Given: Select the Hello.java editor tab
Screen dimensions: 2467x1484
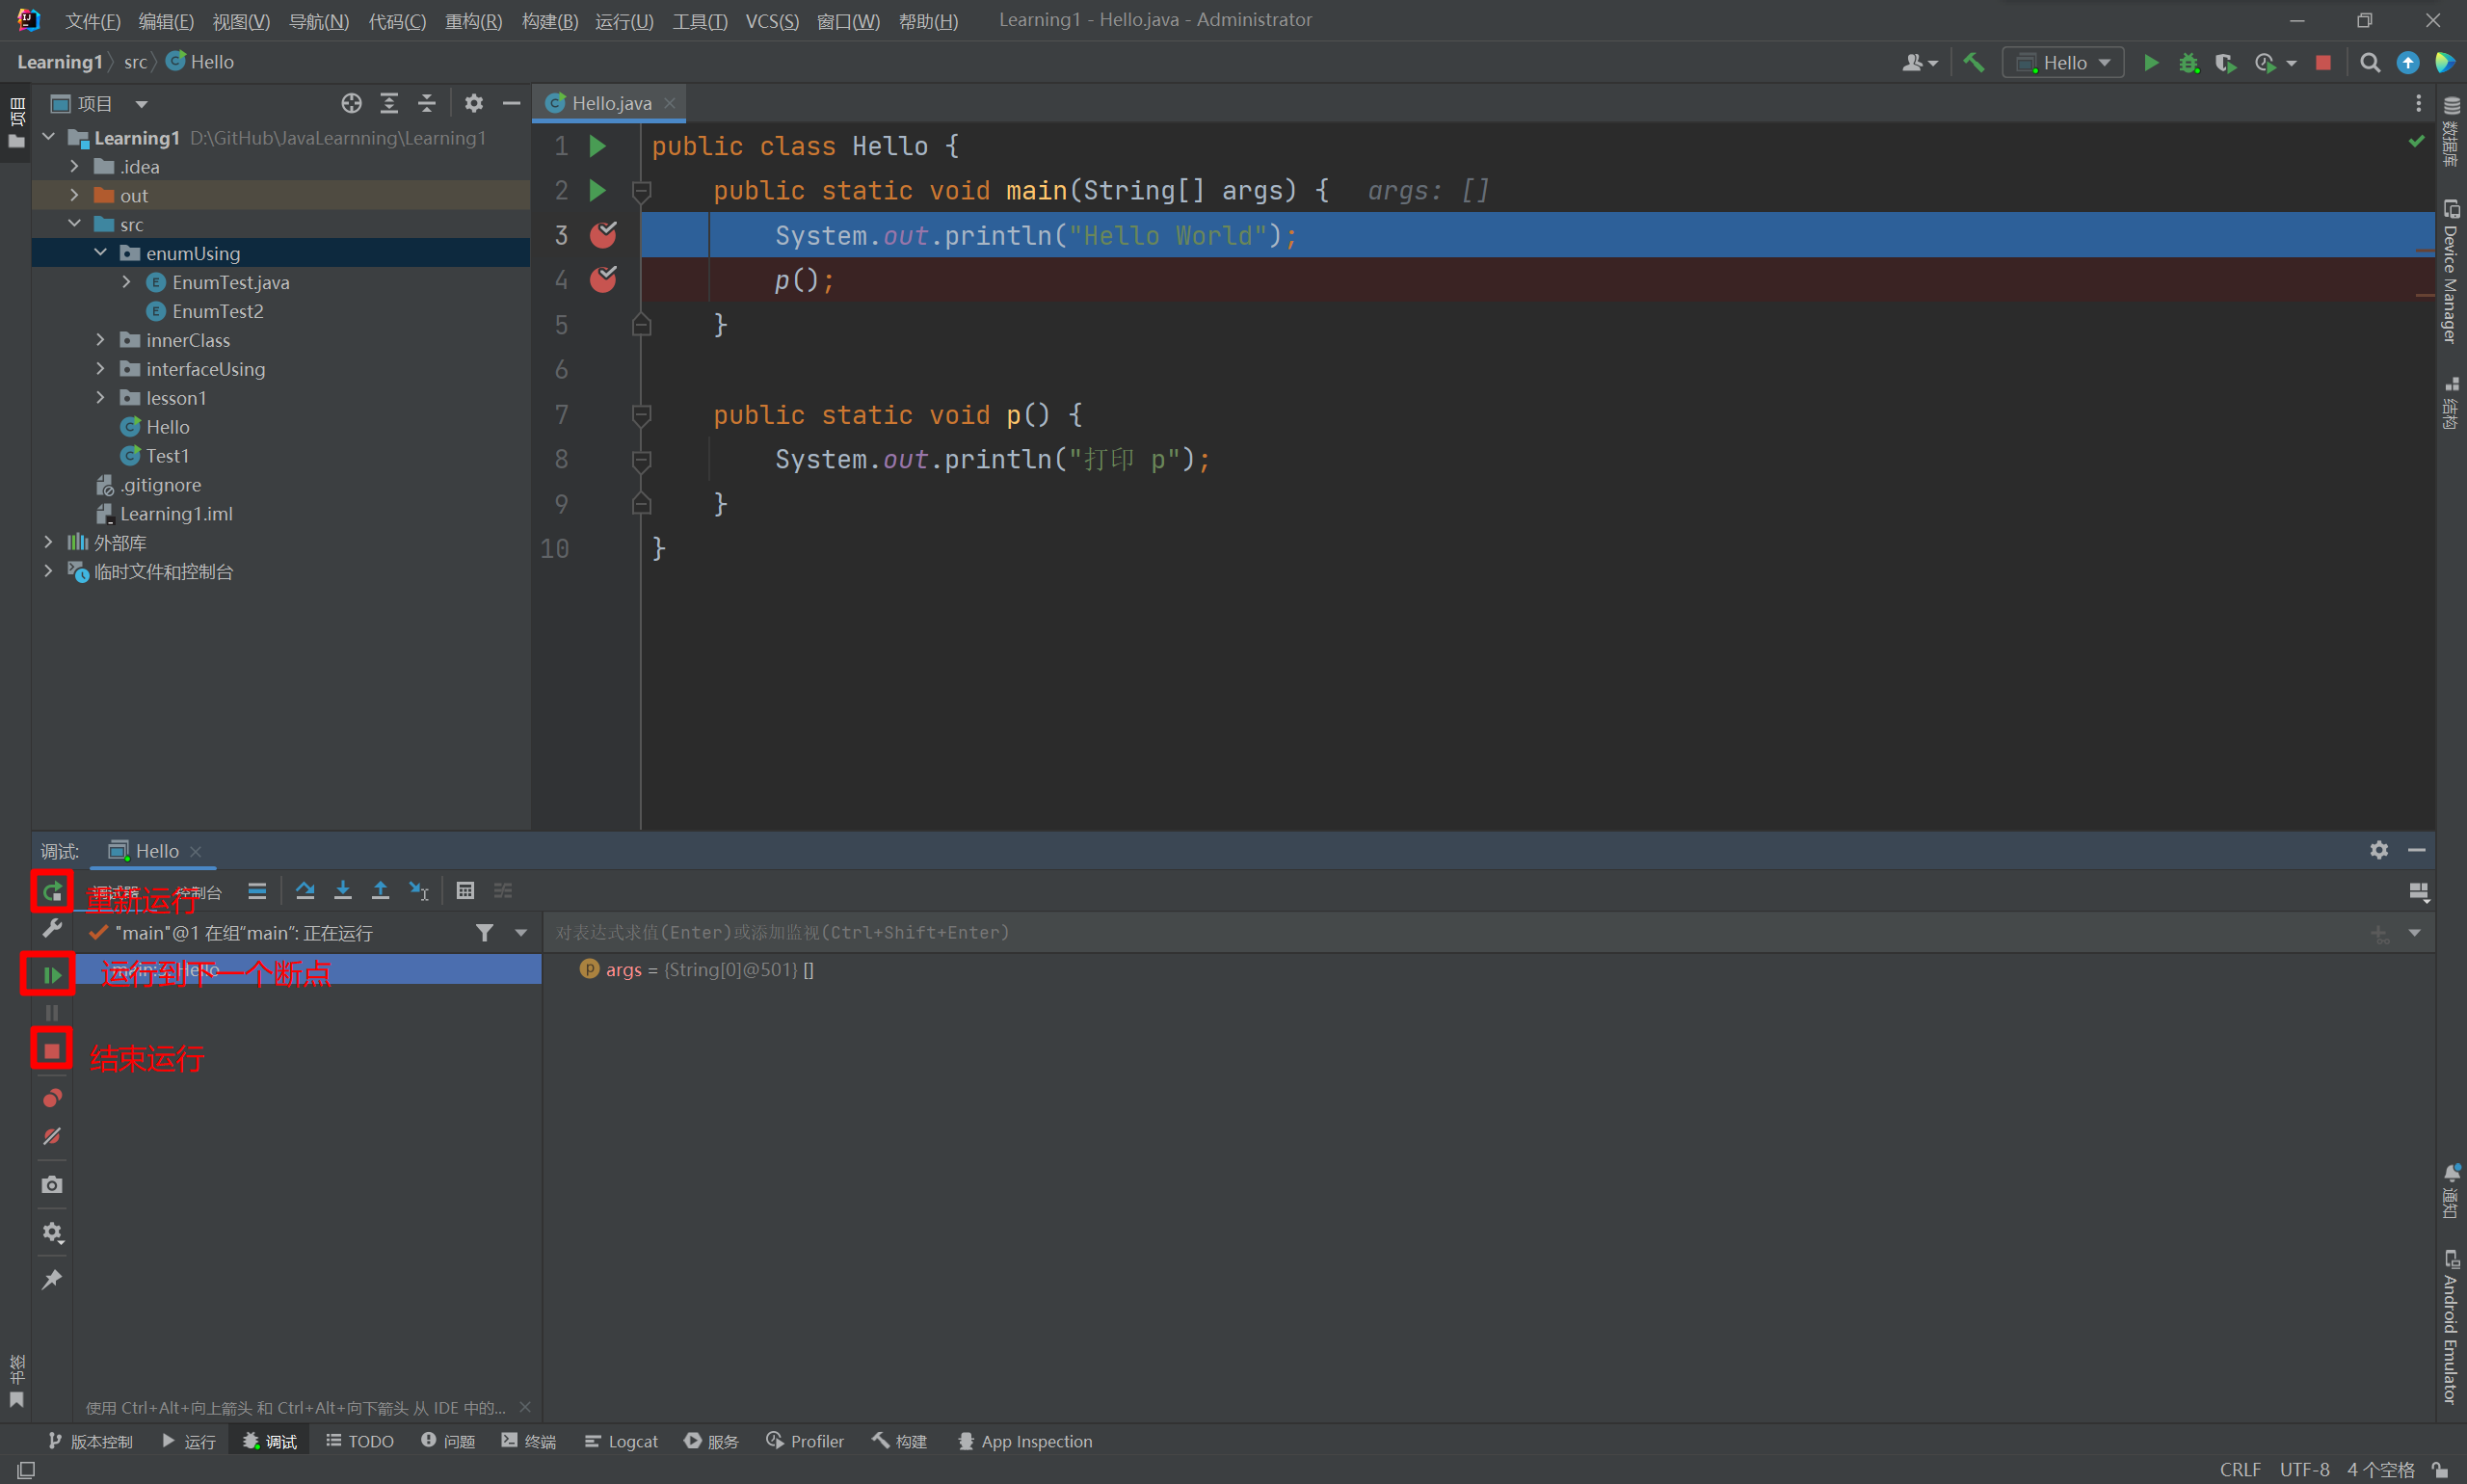Looking at the screenshot, I should point(611,103).
